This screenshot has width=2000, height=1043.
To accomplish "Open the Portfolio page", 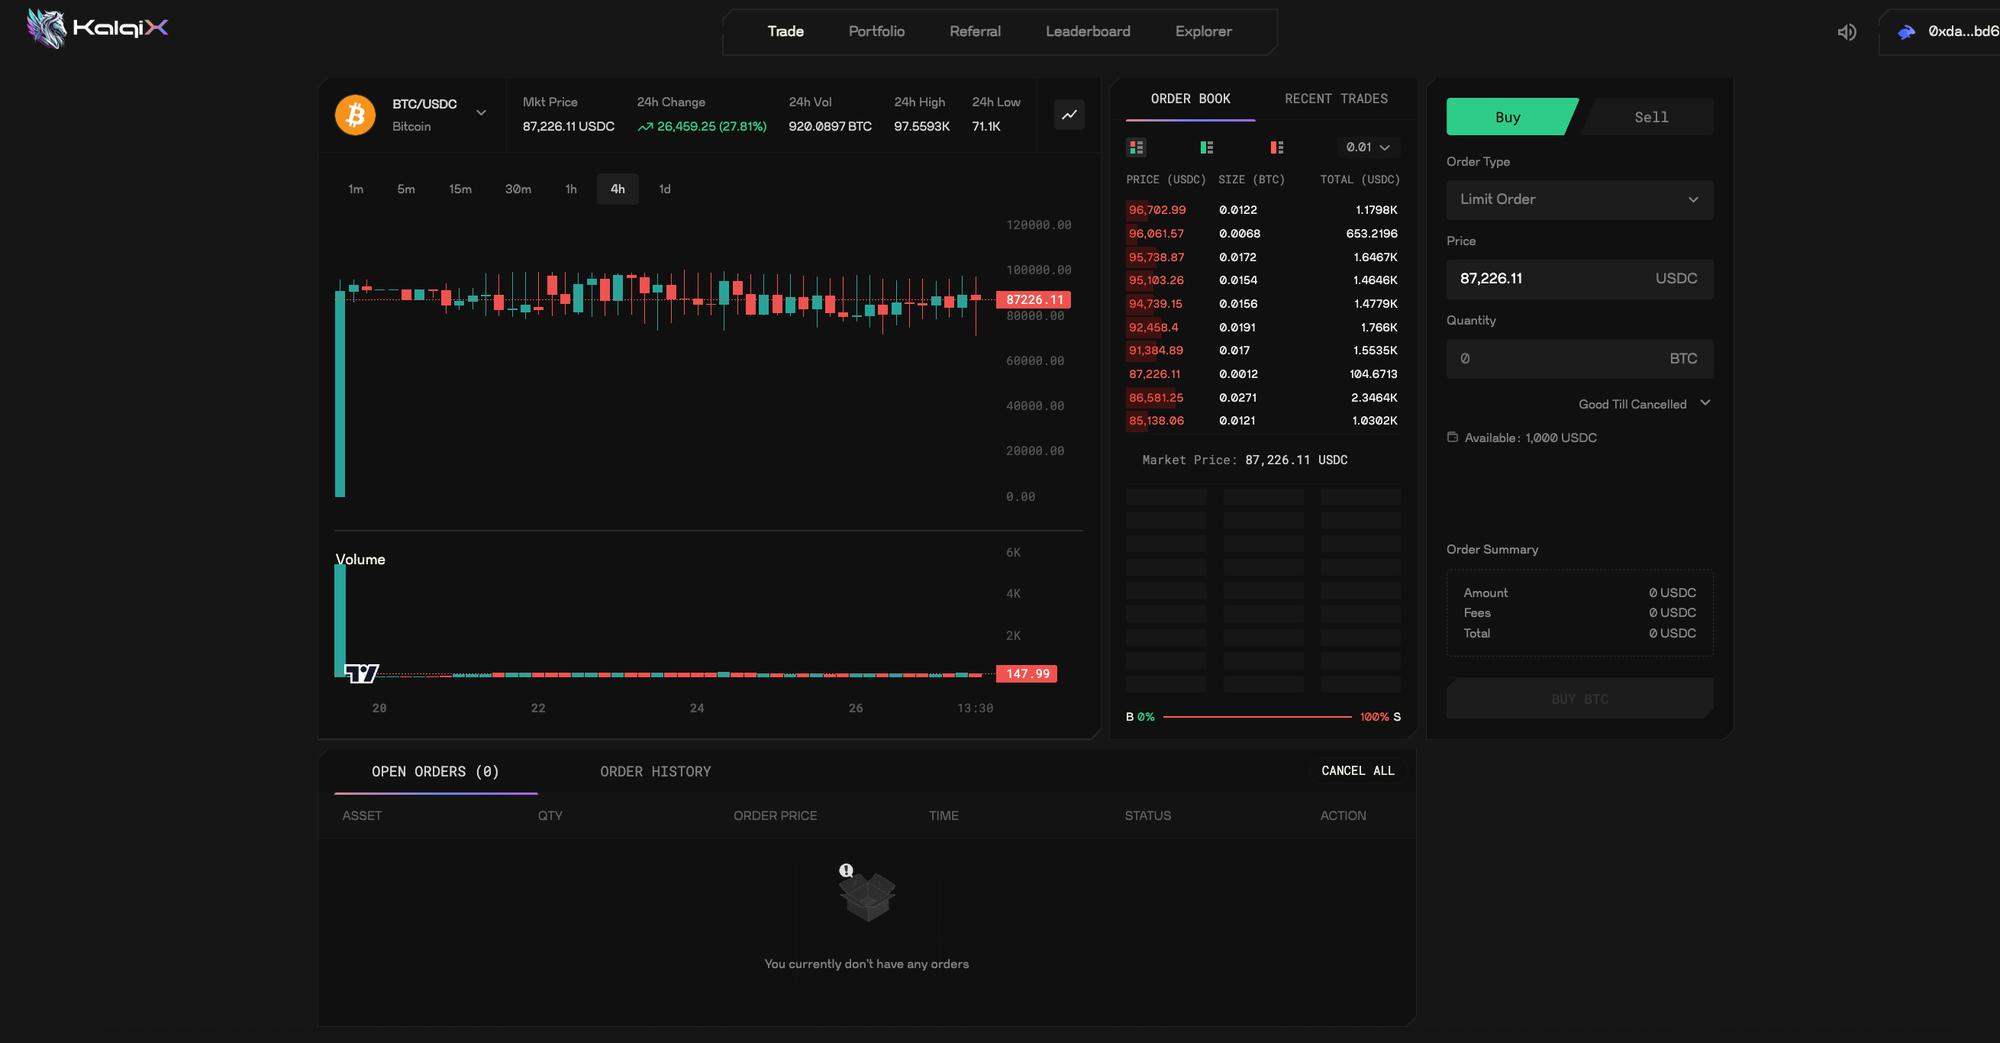I will pos(876,32).
